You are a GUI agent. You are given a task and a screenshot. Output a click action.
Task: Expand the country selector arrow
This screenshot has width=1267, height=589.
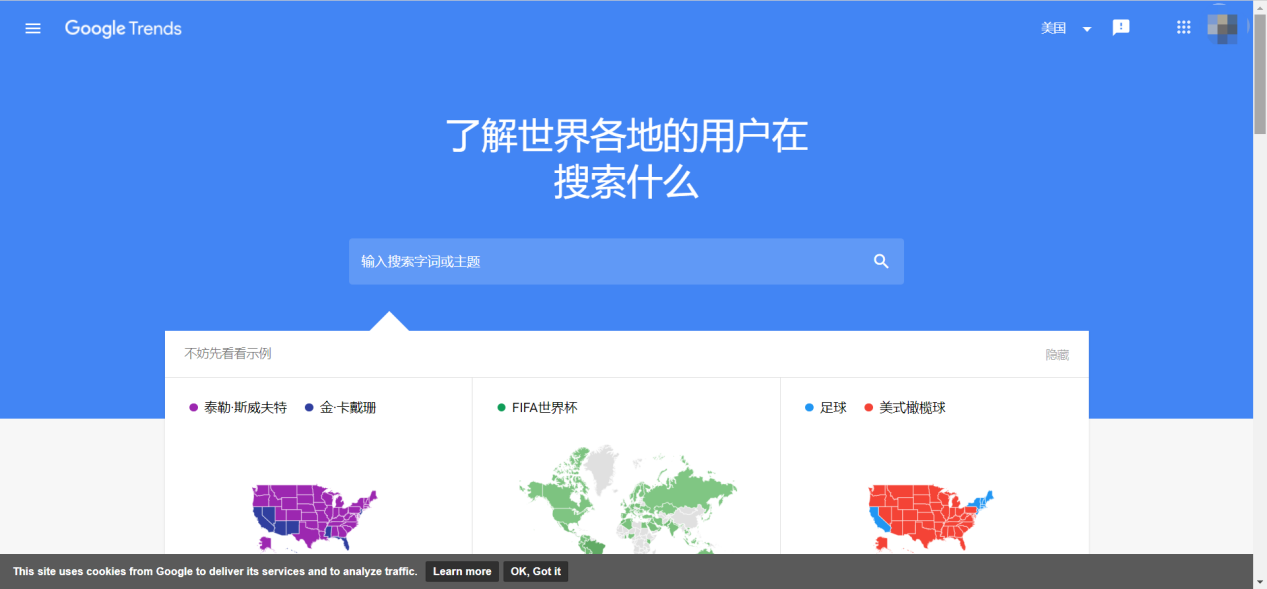click(x=1087, y=28)
